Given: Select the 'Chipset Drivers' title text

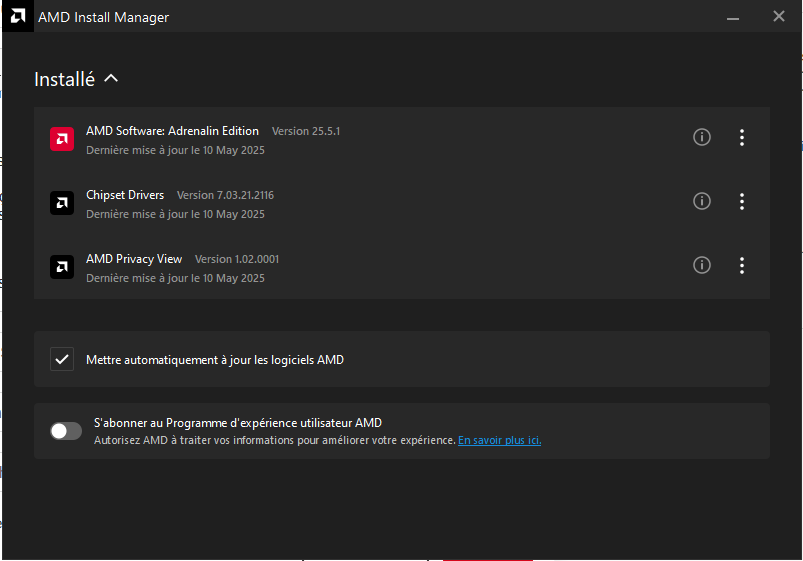Looking at the screenshot, I should point(125,195).
